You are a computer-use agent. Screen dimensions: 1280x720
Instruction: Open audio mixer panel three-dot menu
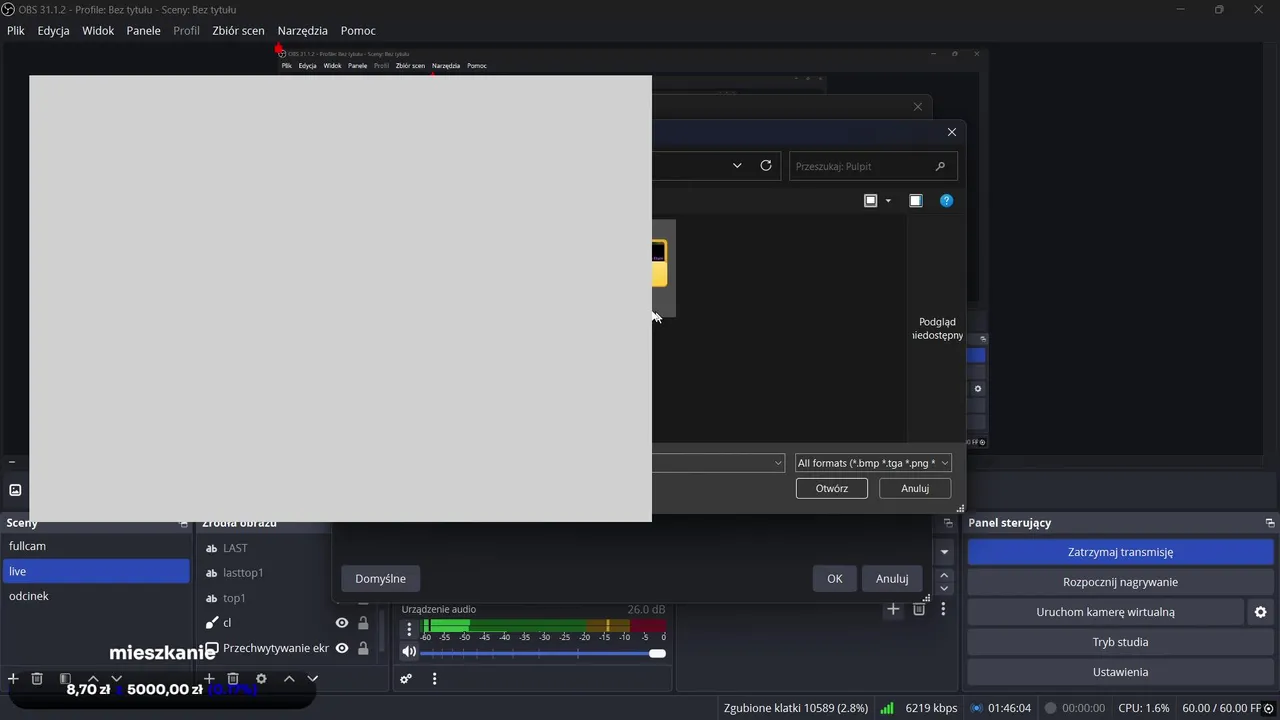(x=434, y=679)
